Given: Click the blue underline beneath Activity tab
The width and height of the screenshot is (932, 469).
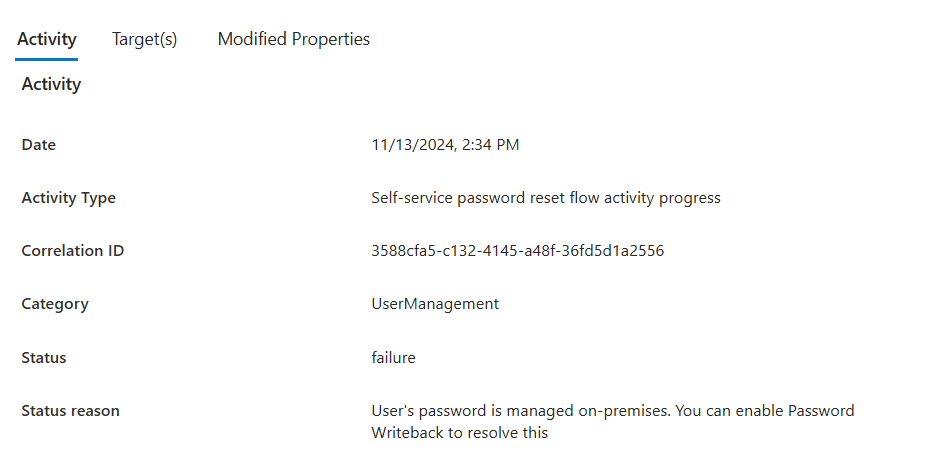Looking at the screenshot, I should pos(46,59).
